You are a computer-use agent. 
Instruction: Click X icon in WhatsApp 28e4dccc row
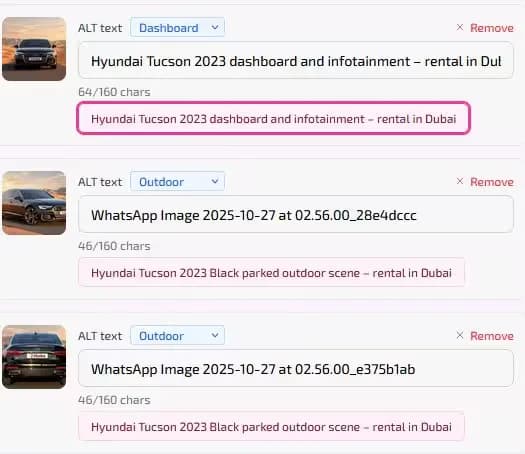460,181
